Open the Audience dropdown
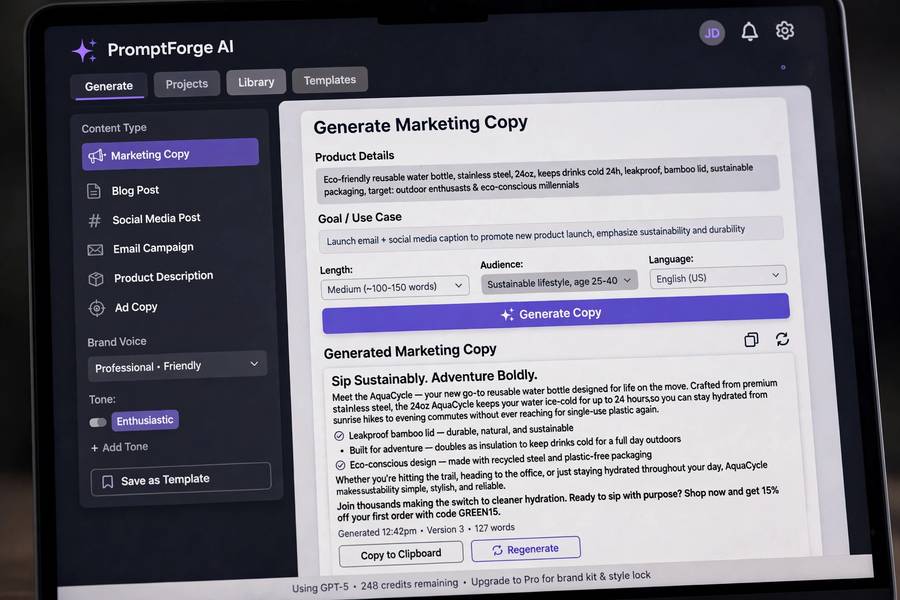This screenshot has height=600, width=900. (559, 282)
